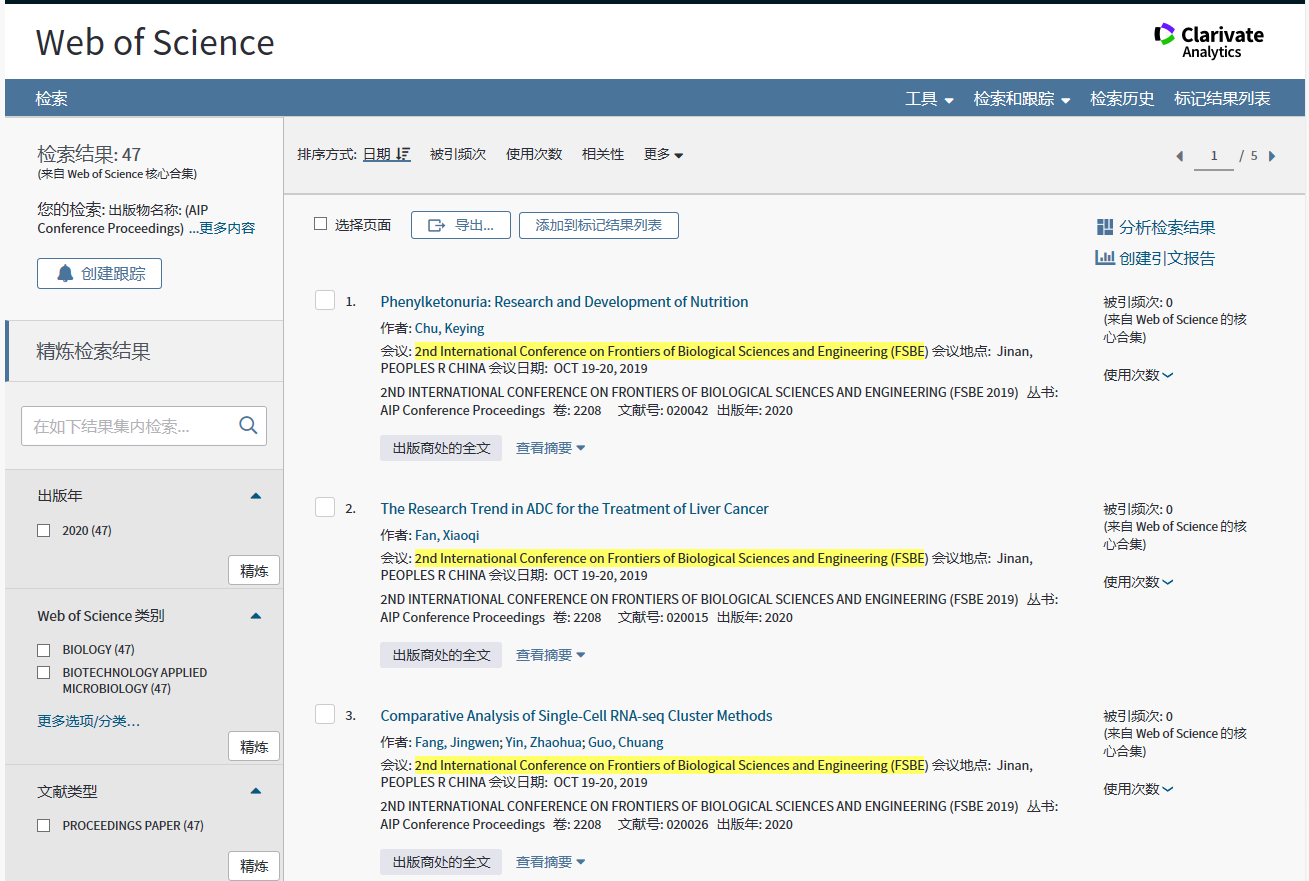Open title Phenylketonuria: Research and Development of Nutrition
Viewport: 1309px width, 881px height.
(x=564, y=302)
